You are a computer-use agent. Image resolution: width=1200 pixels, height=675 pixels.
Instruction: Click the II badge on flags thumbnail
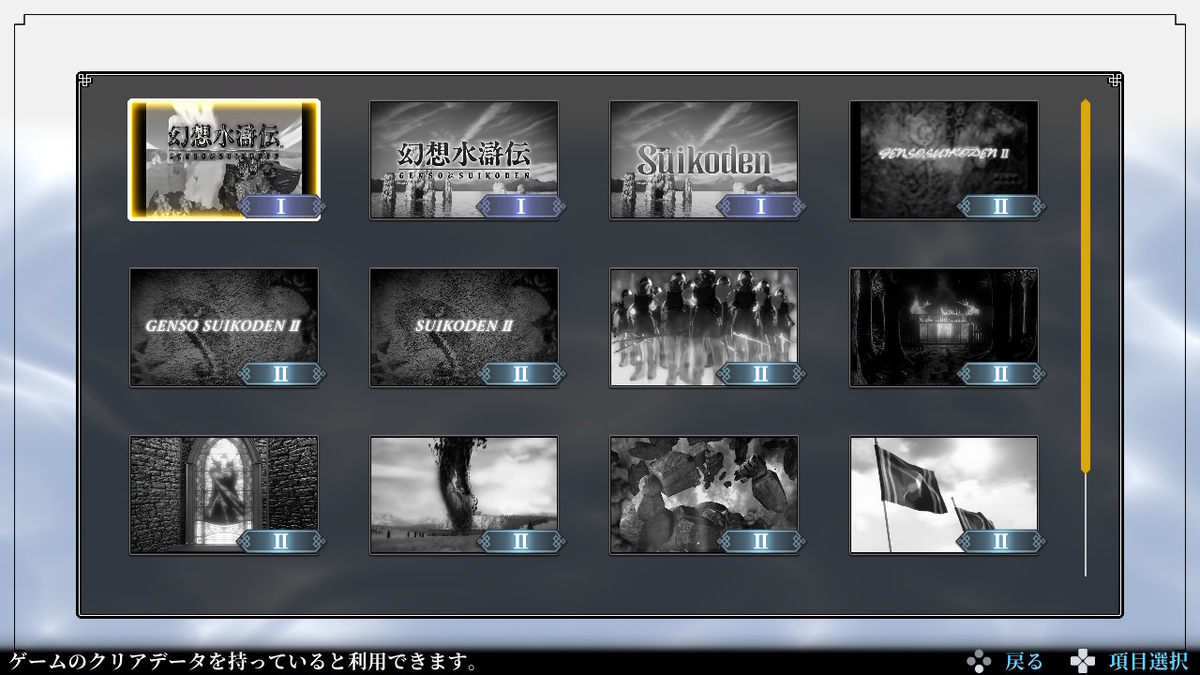(1001, 541)
